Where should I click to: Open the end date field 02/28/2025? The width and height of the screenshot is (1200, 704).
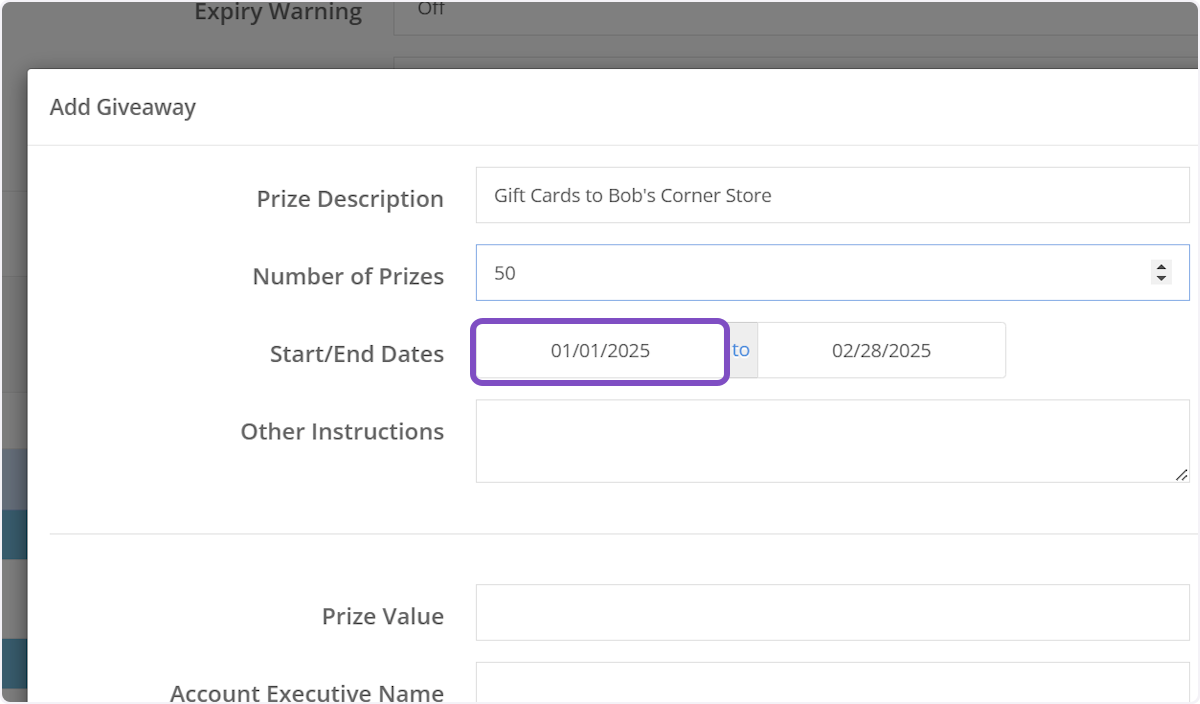point(881,351)
